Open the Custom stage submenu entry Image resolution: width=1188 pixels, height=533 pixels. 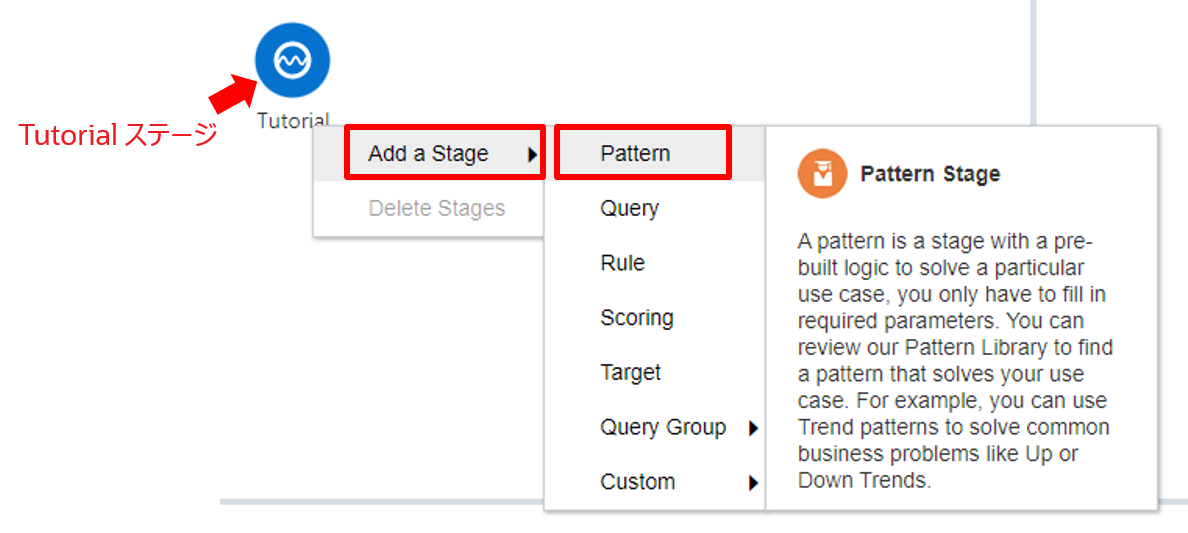(x=637, y=482)
